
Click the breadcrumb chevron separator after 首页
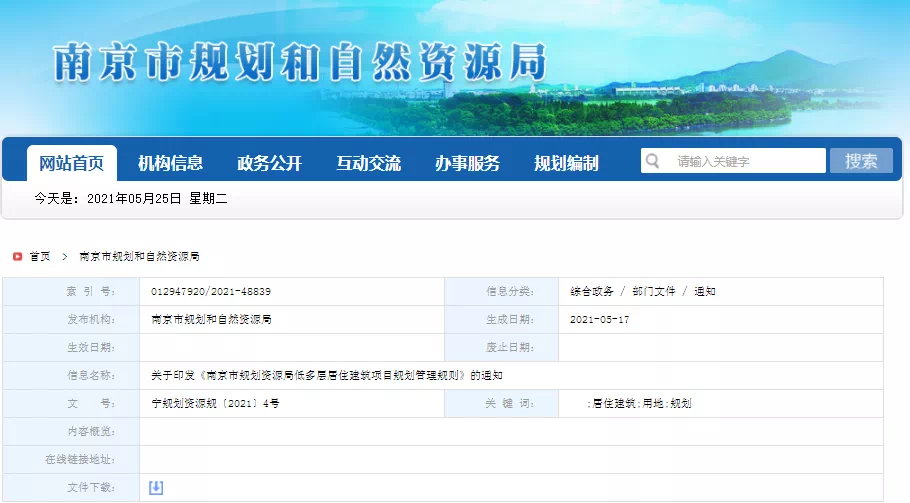(65, 257)
